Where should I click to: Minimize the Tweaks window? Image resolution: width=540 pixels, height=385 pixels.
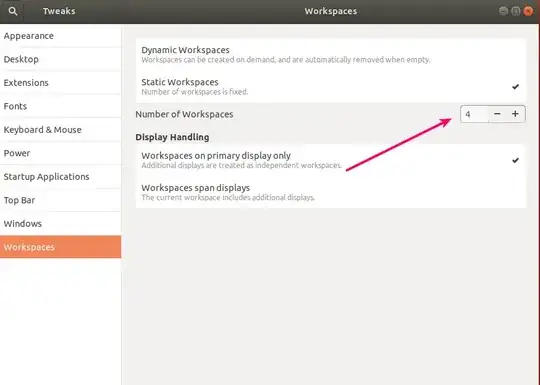503,11
